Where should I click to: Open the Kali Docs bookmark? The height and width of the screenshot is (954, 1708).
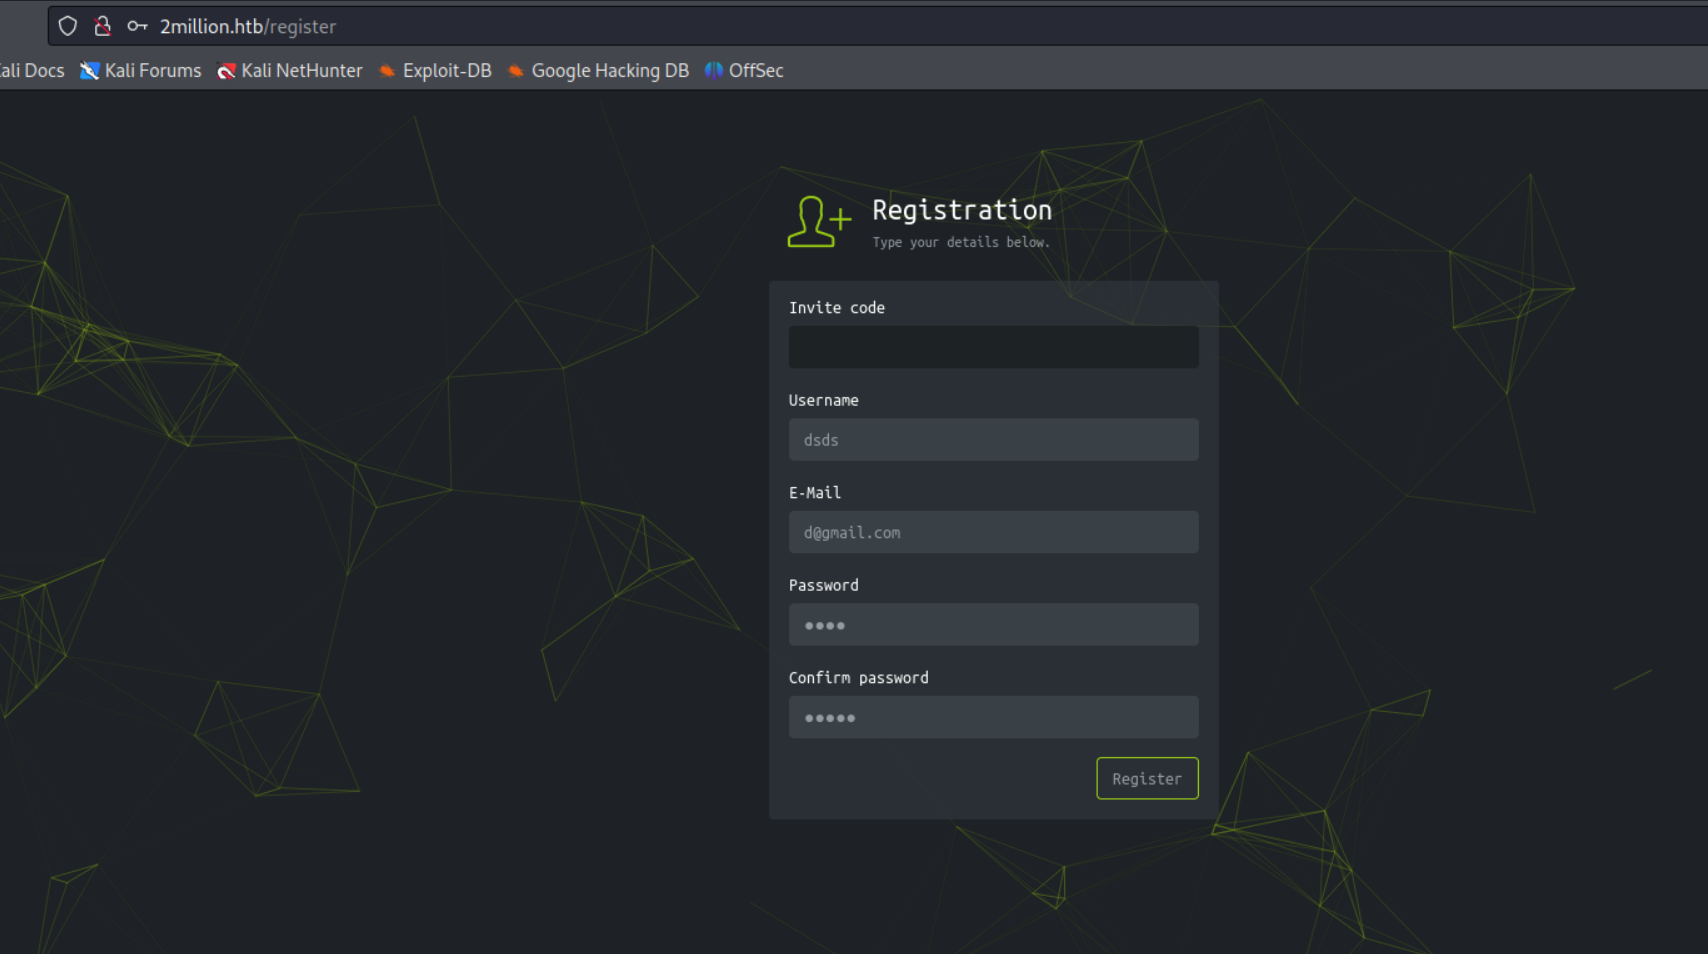(x=31, y=70)
